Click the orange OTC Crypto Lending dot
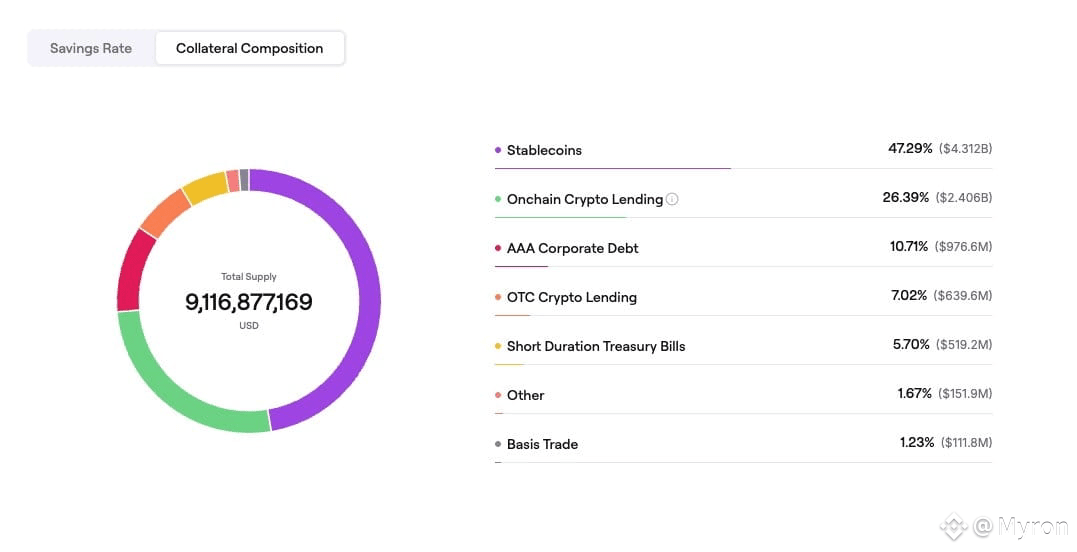This screenshot has width=1077, height=552. [498, 297]
